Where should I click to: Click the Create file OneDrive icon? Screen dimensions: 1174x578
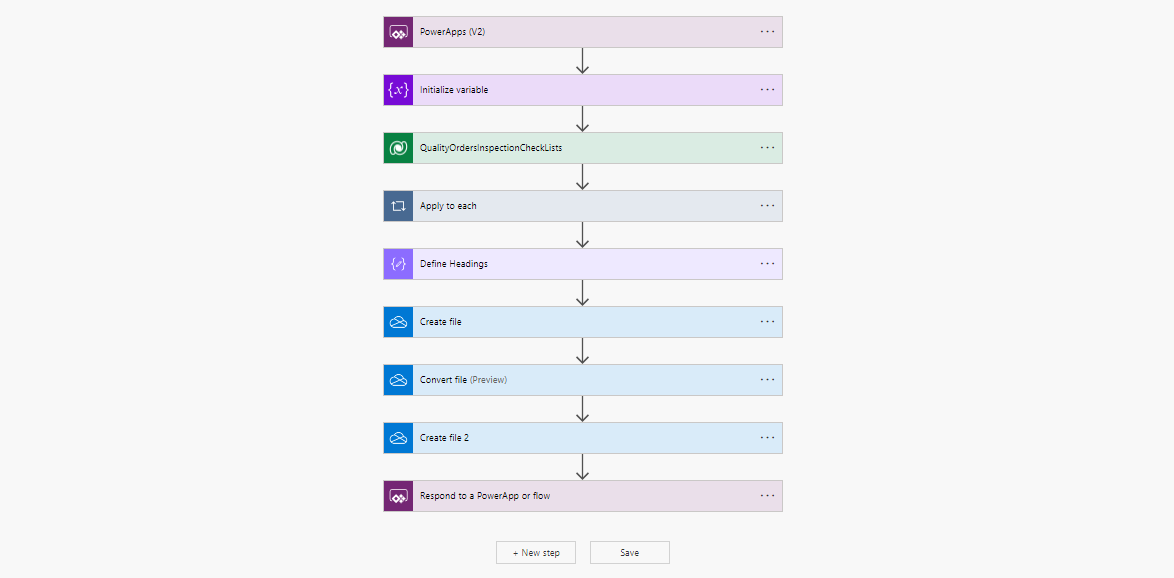[398, 322]
